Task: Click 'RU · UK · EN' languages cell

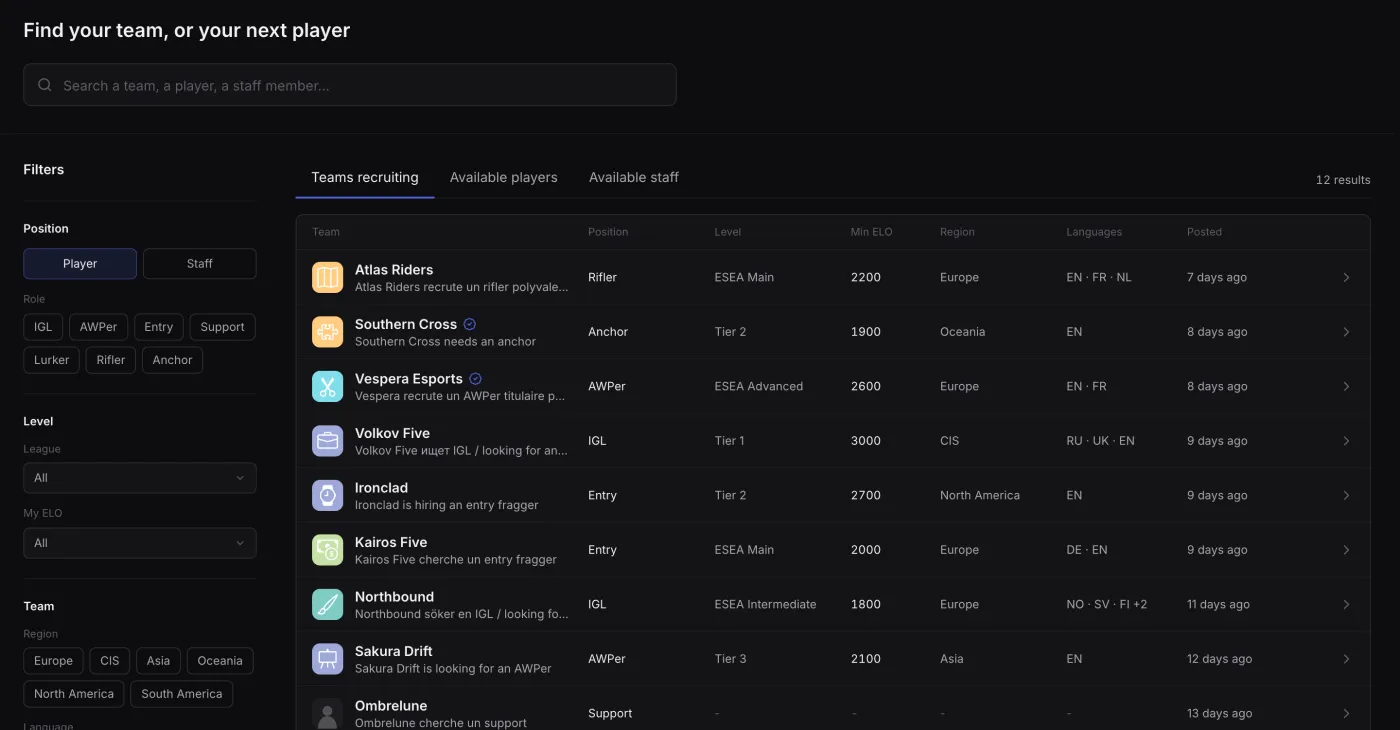Action: 1100,441
